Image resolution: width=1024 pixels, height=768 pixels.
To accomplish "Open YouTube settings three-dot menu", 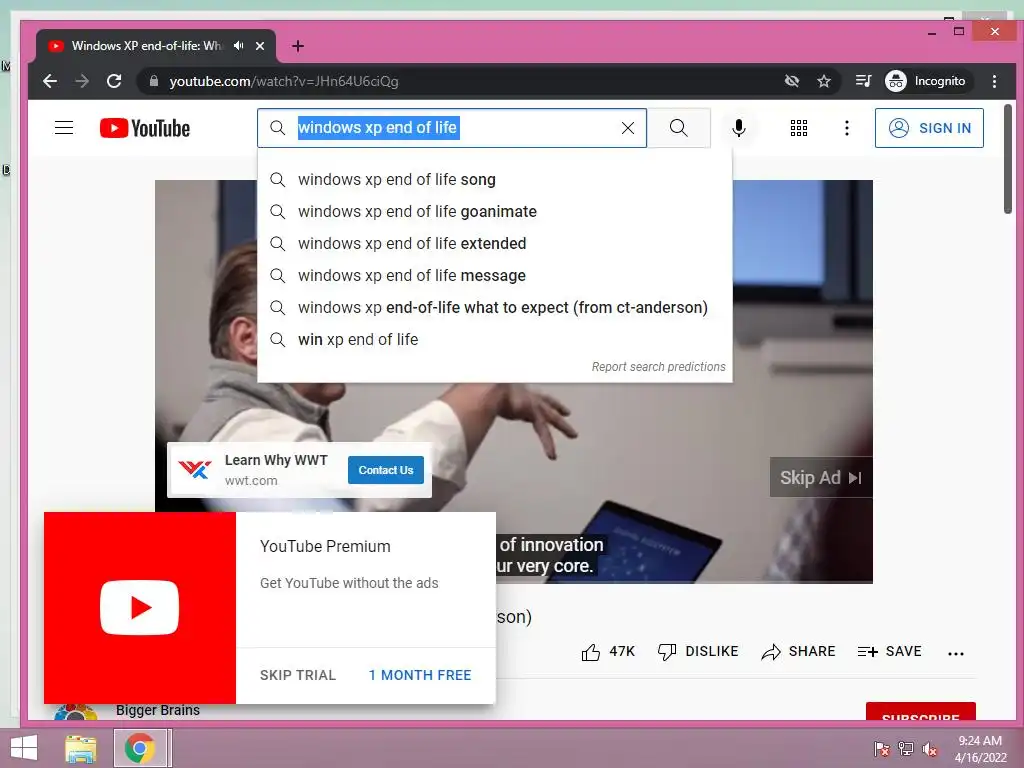I will click(846, 128).
